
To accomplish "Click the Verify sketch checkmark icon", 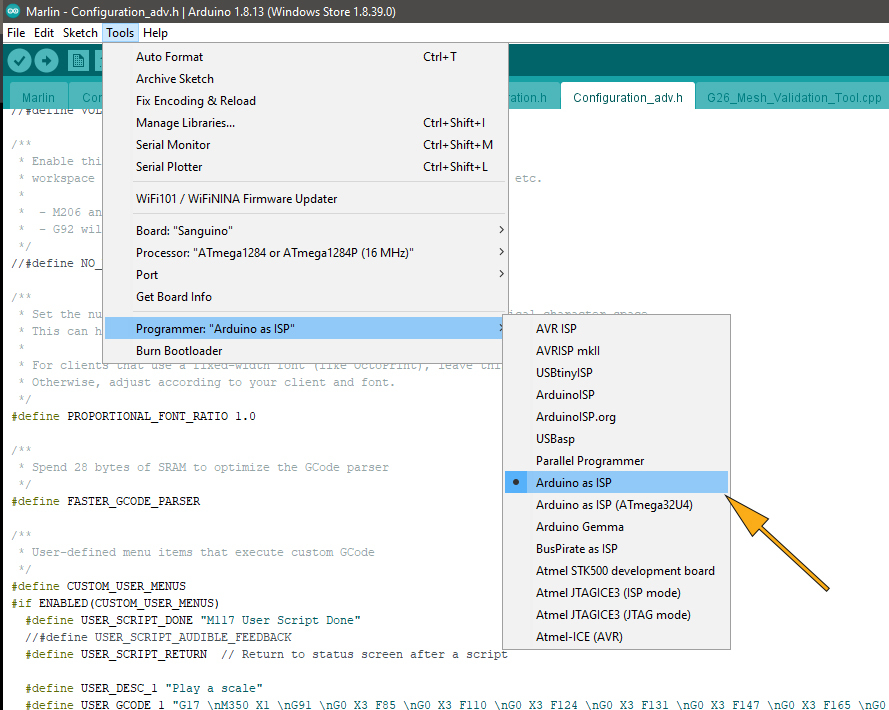I will point(20,60).
